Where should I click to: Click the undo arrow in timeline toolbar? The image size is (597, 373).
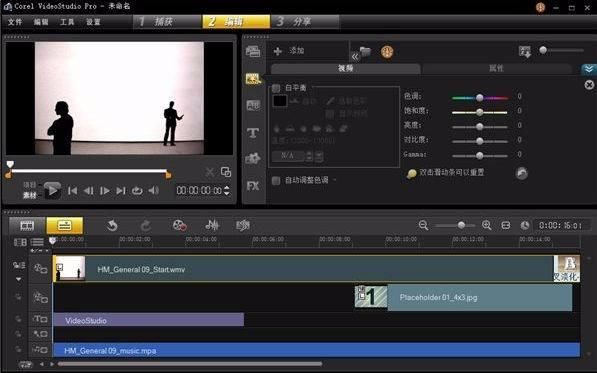[x=112, y=226]
